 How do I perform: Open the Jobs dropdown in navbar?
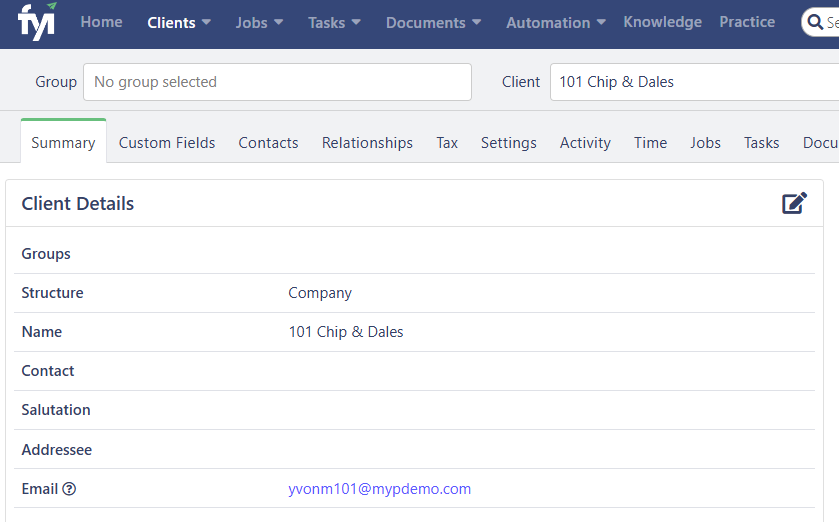[259, 22]
